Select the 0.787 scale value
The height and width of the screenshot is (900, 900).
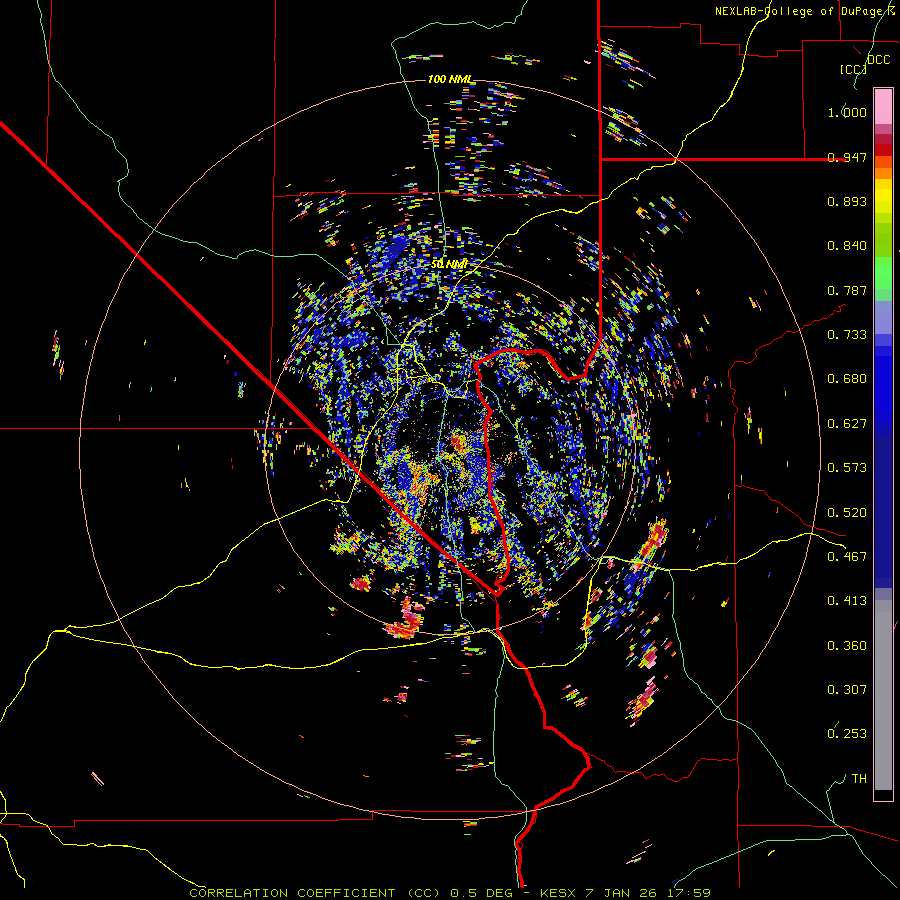847,290
